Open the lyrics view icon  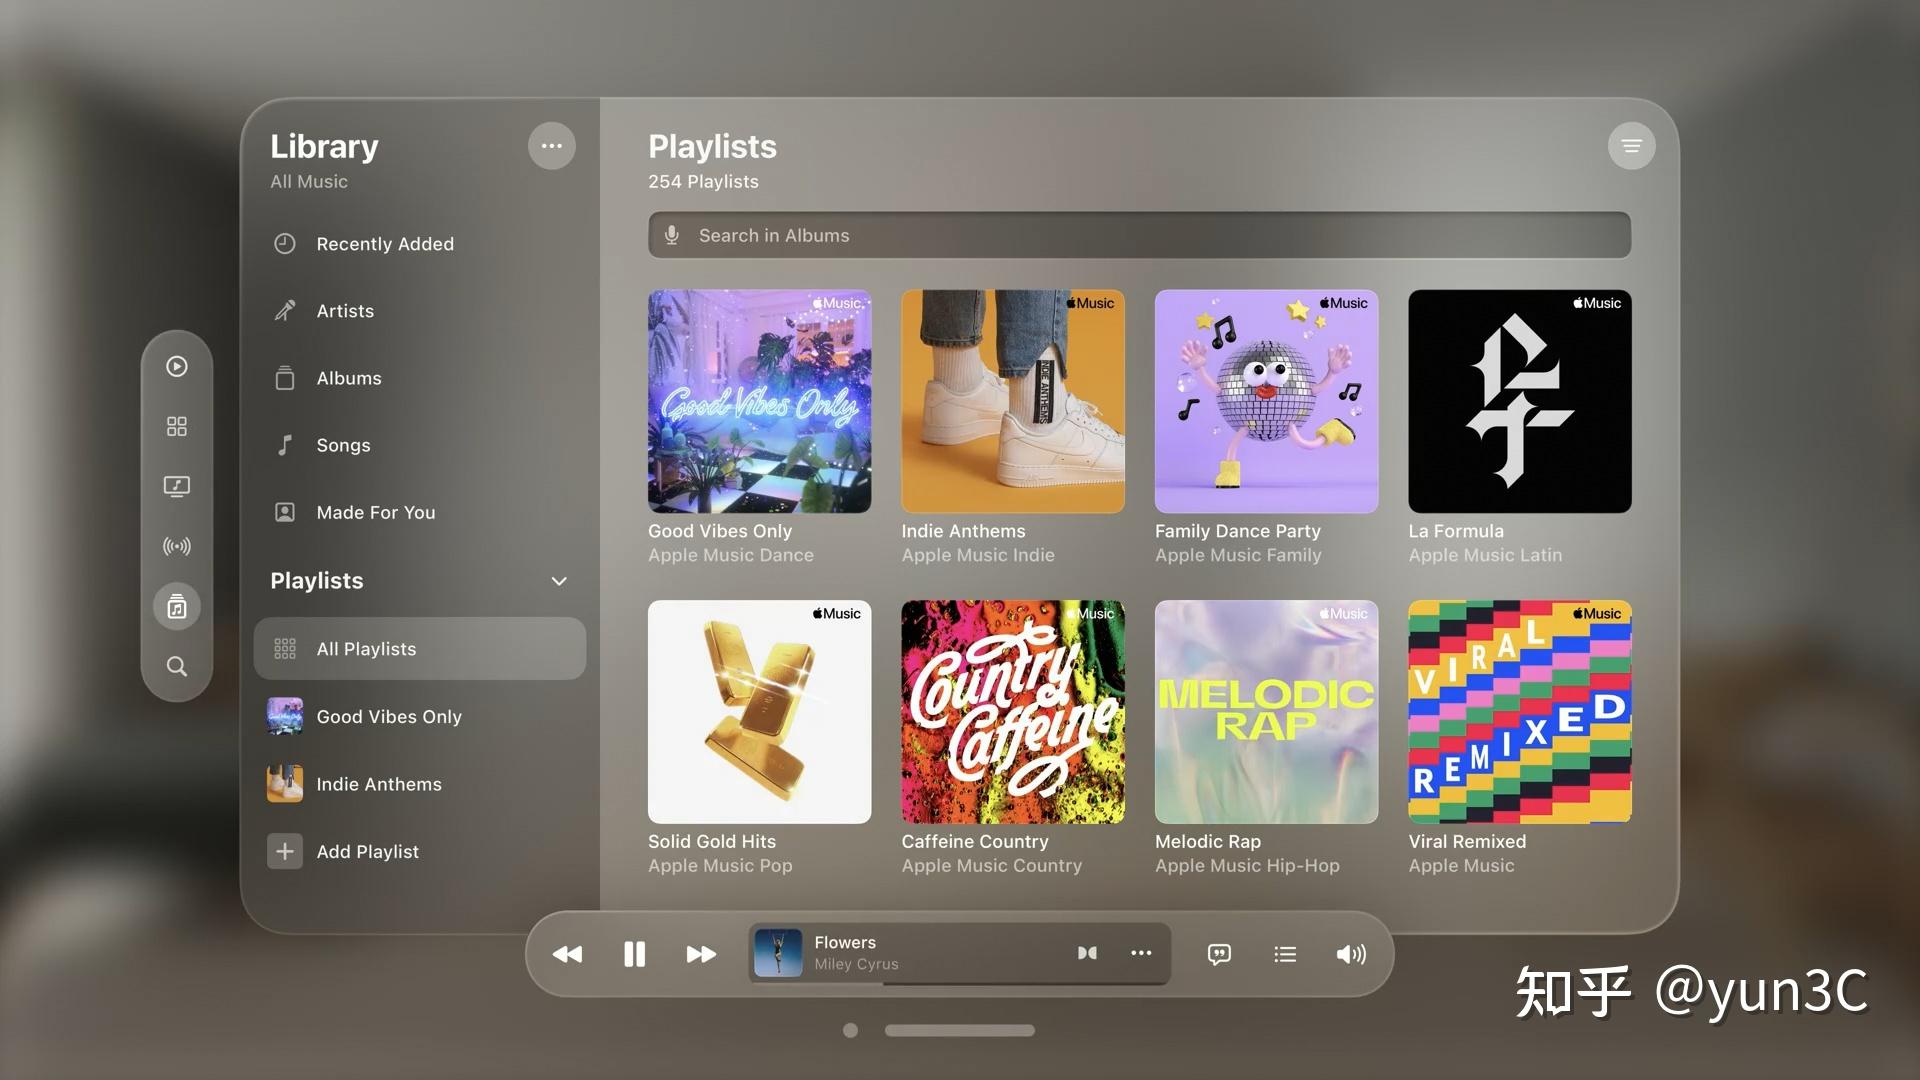(x=1219, y=954)
